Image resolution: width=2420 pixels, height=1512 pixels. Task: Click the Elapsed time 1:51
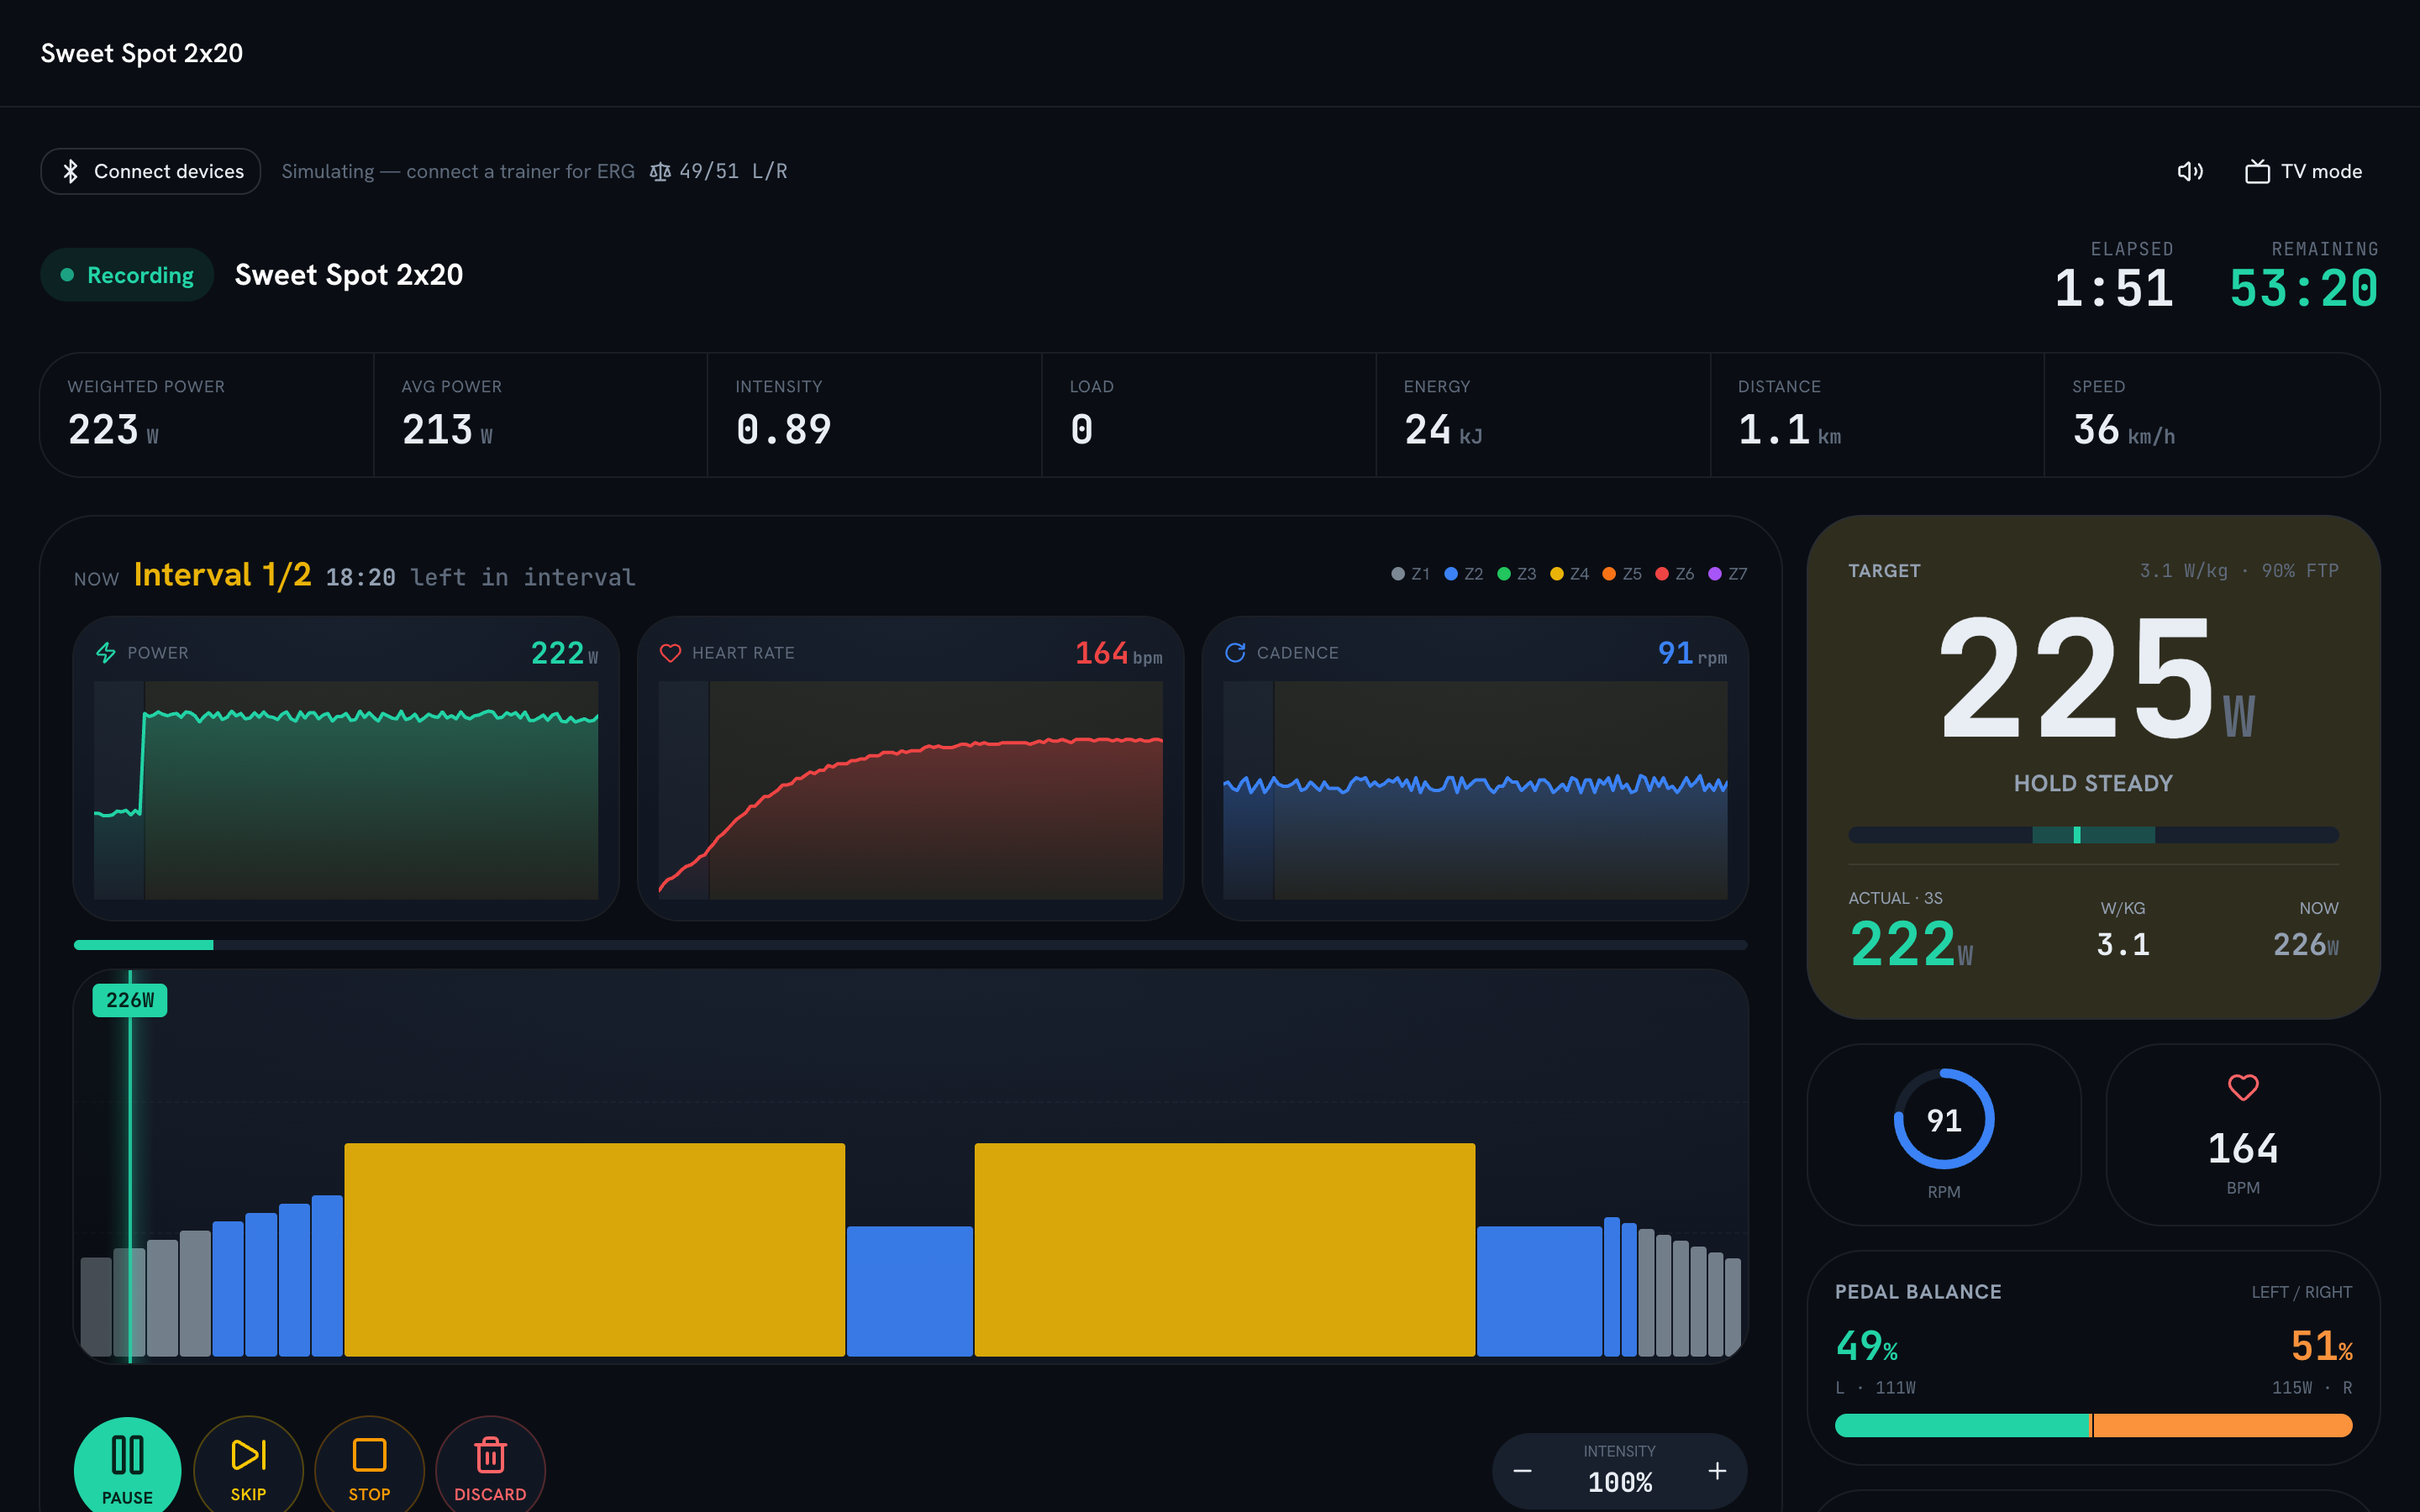[x=2114, y=289]
